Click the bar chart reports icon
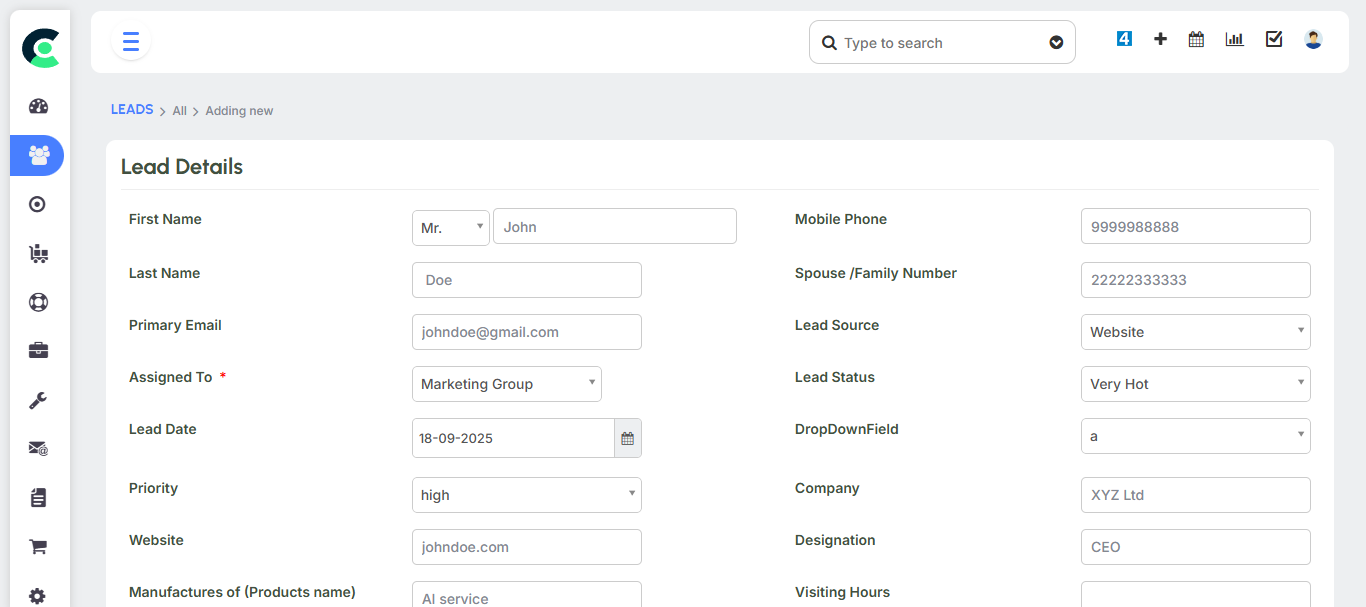The width and height of the screenshot is (1366, 607). pyautogui.click(x=1234, y=38)
